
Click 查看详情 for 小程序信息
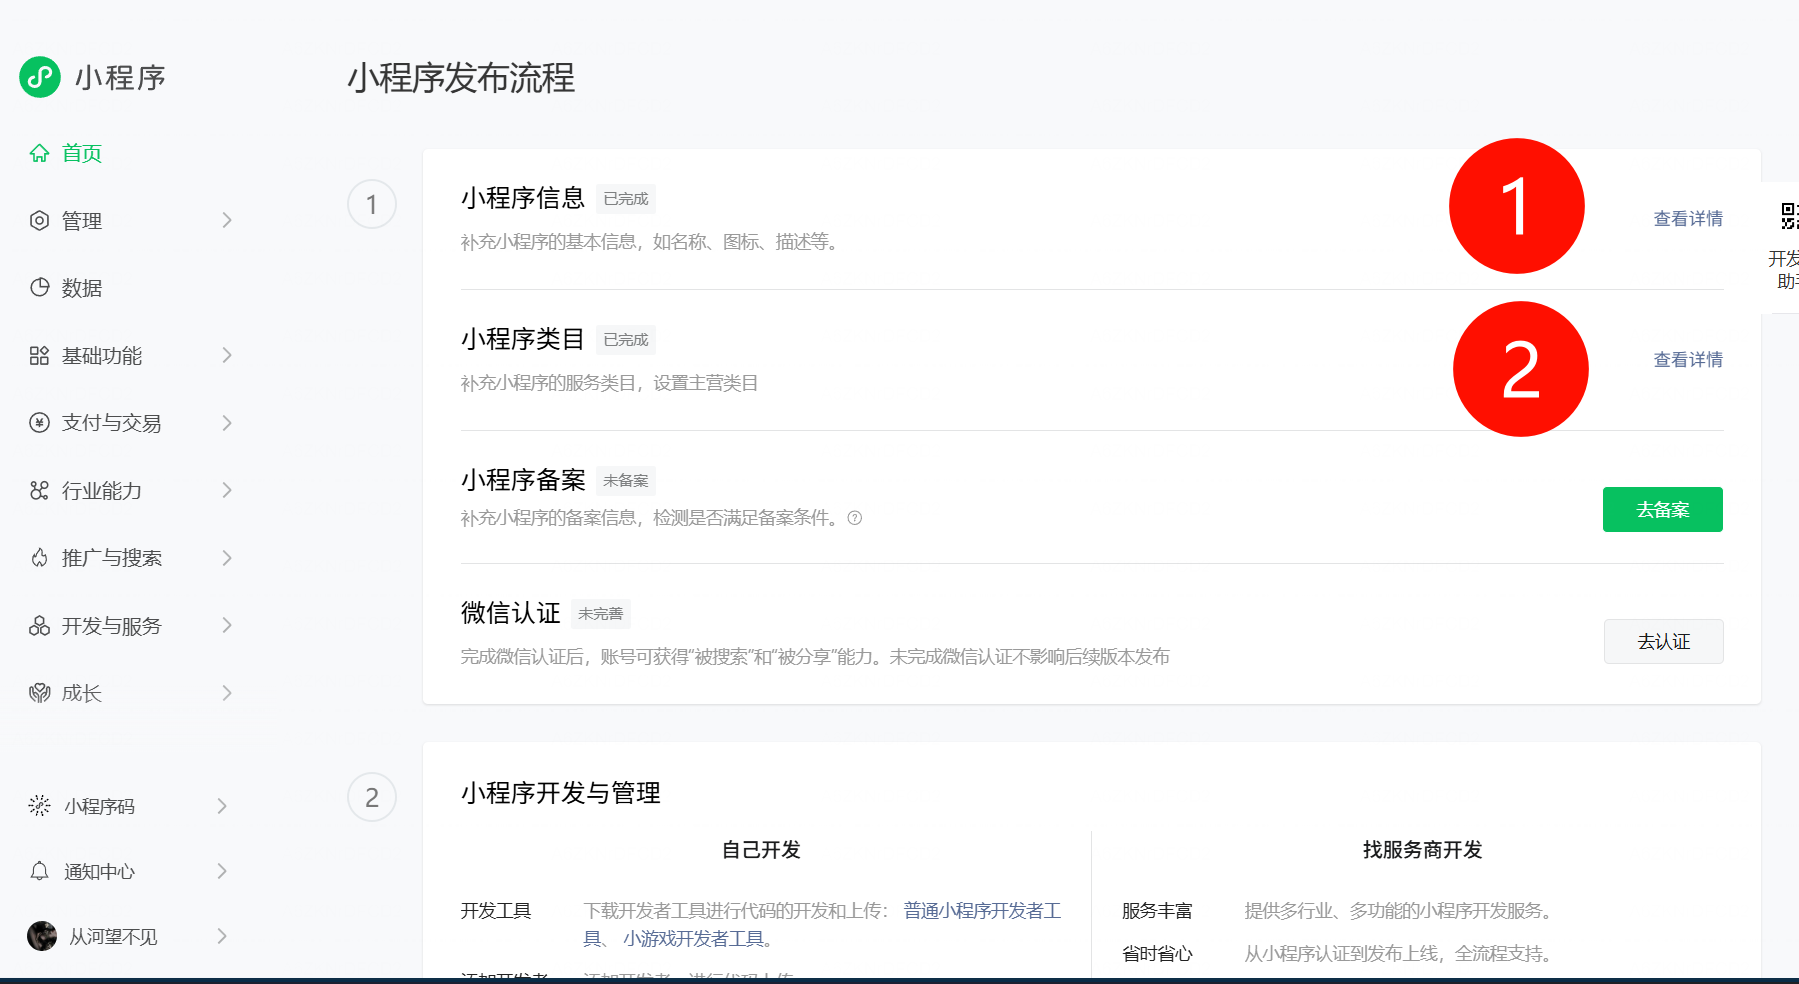[1688, 219]
